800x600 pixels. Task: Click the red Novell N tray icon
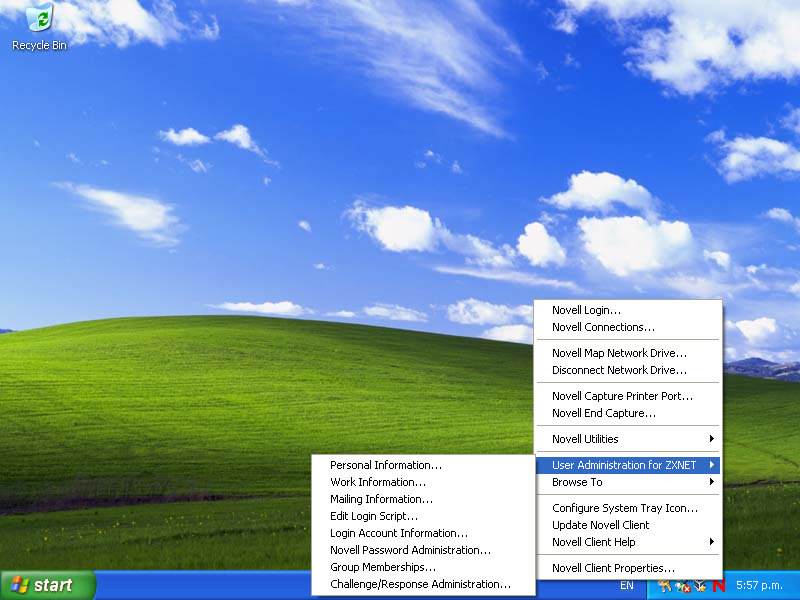coord(719,586)
